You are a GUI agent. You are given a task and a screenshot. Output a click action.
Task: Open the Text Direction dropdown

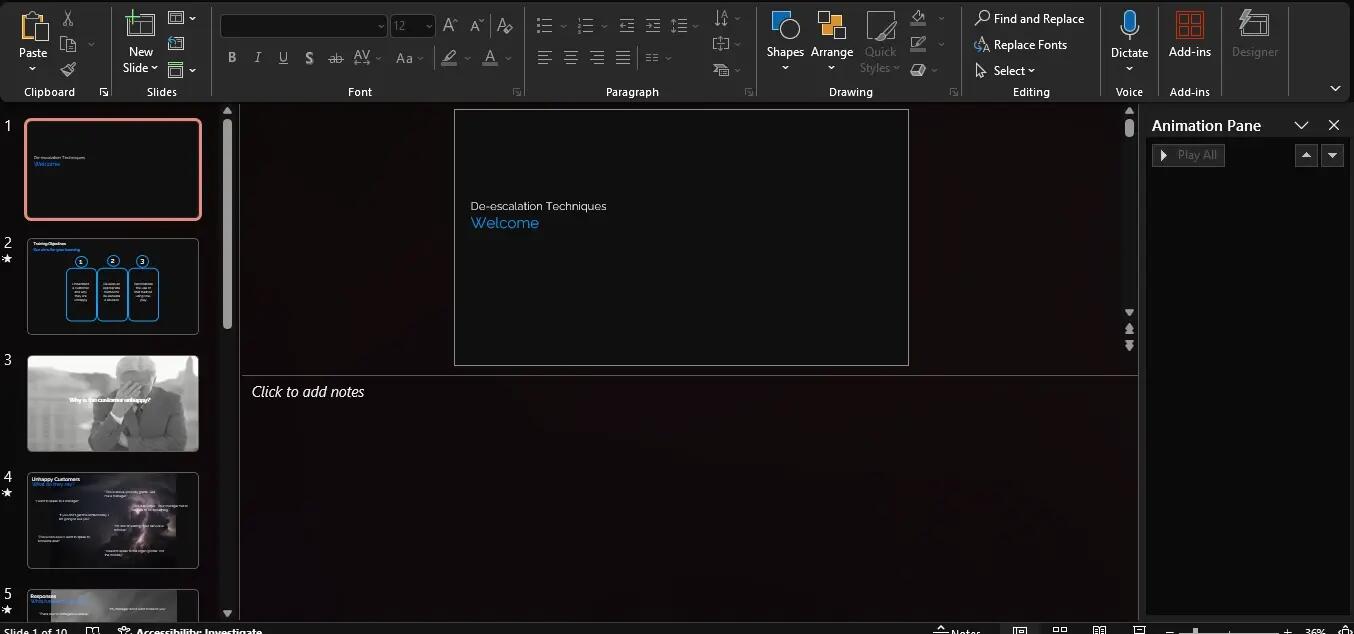(x=727, y=18)
